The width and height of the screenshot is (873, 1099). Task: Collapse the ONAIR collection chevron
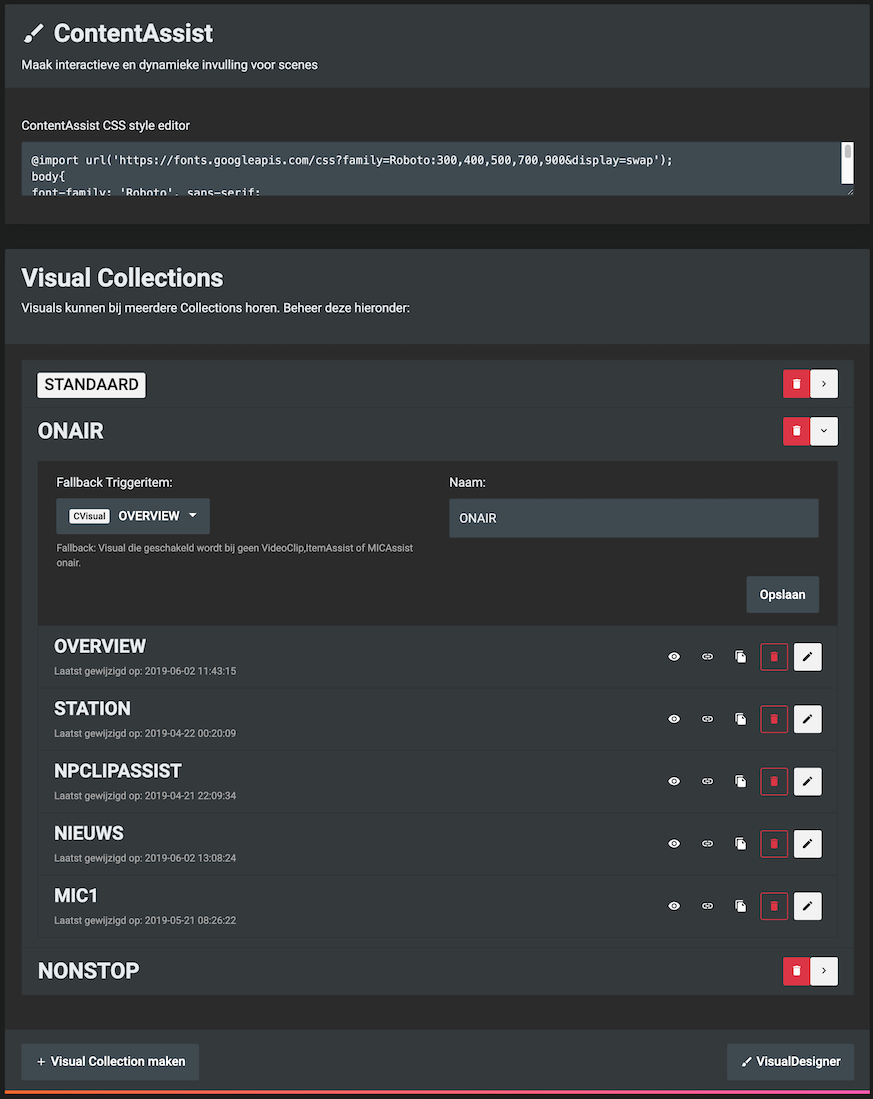(x=824, y=431)
